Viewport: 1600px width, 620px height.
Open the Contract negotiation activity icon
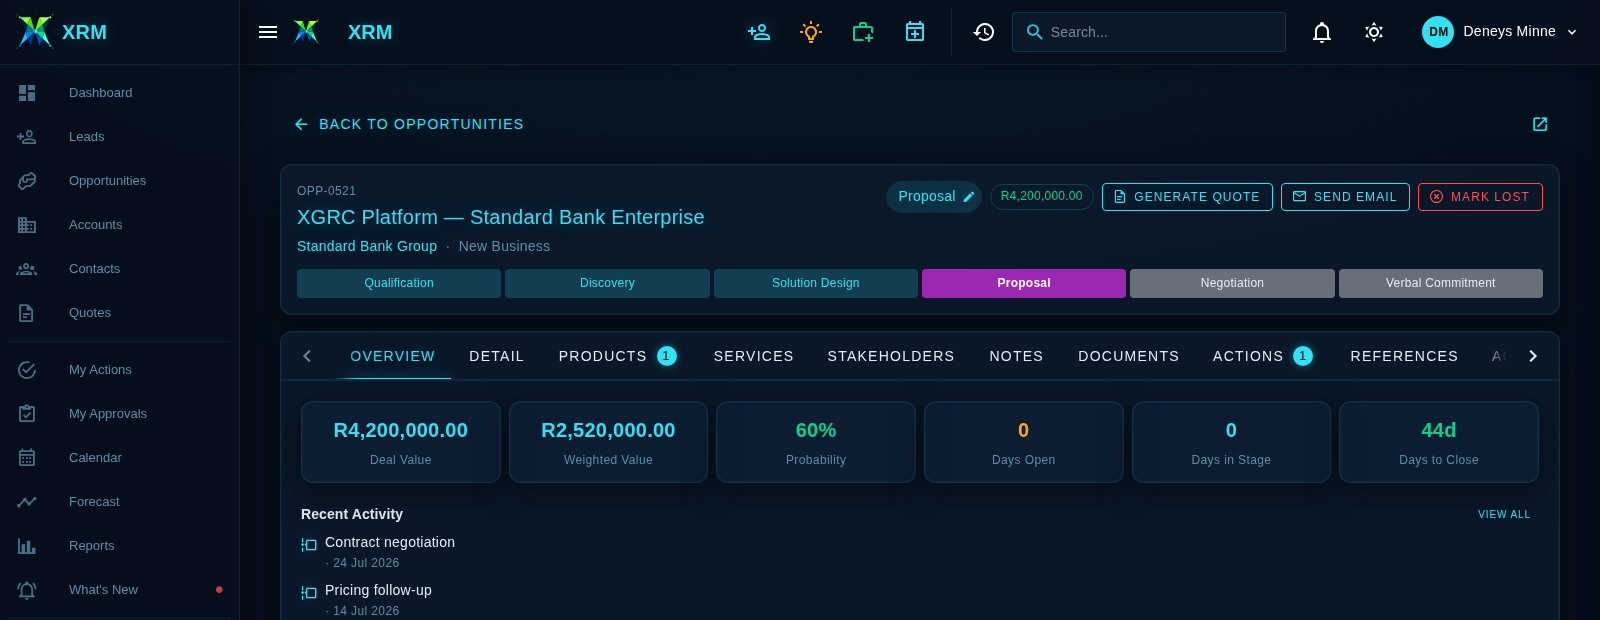coord(309,545)
